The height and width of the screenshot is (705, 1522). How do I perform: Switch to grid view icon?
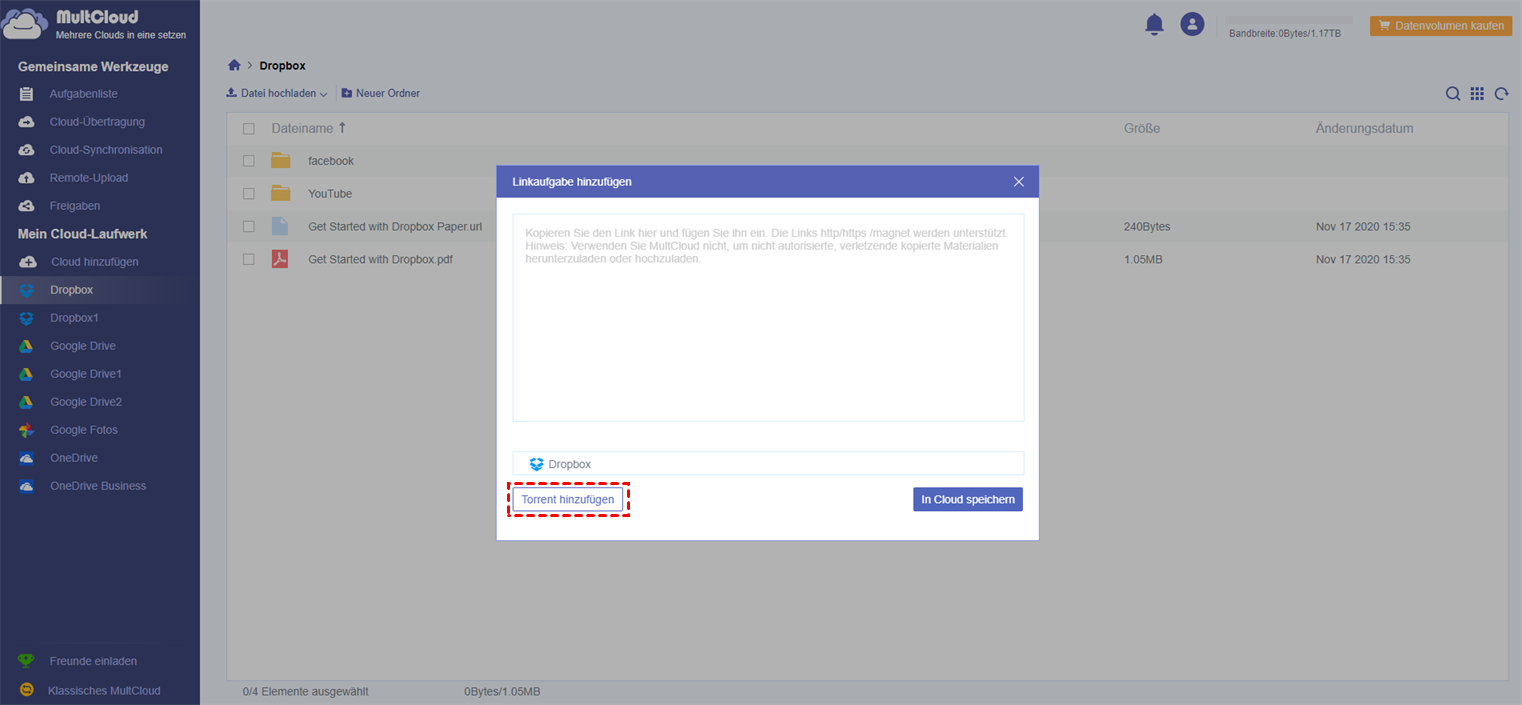coord(1477,94)
